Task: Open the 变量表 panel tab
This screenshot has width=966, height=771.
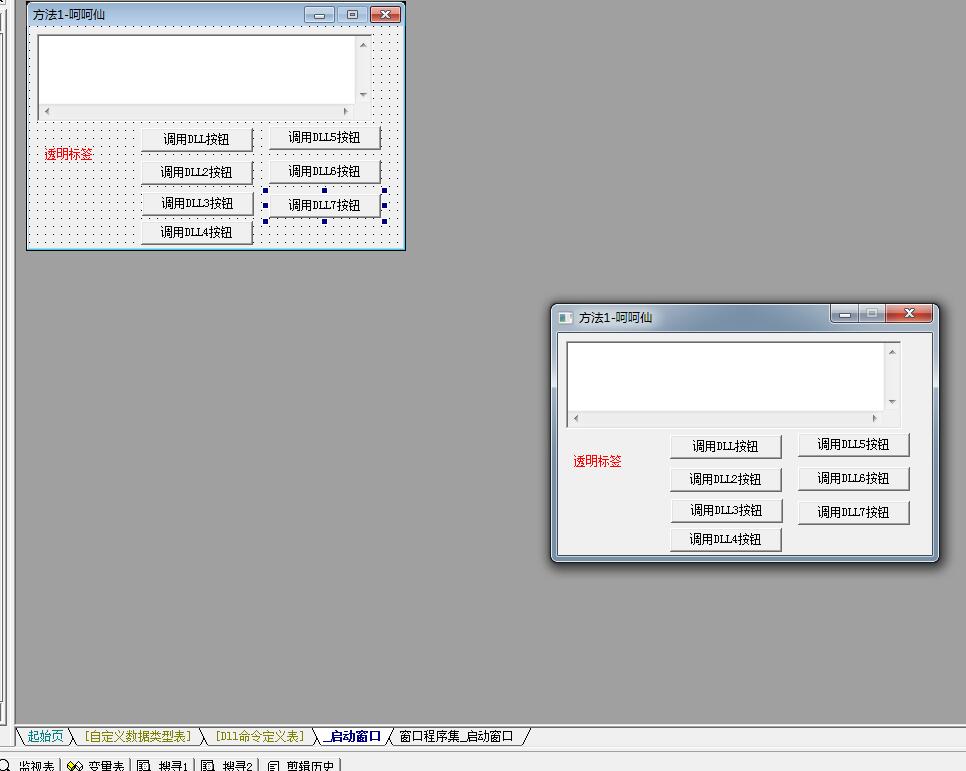Action: tap(96, 765)
